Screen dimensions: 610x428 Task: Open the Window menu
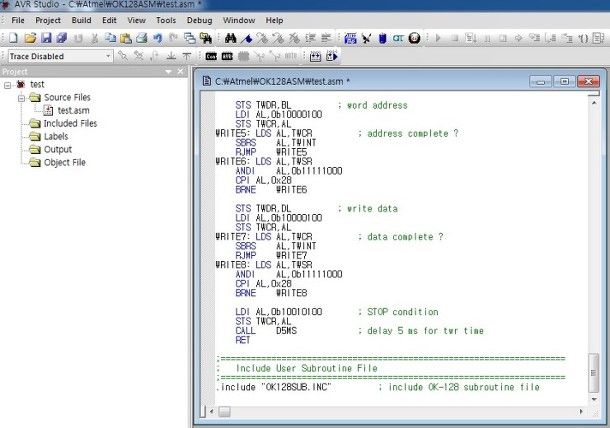tap(239, 20)
